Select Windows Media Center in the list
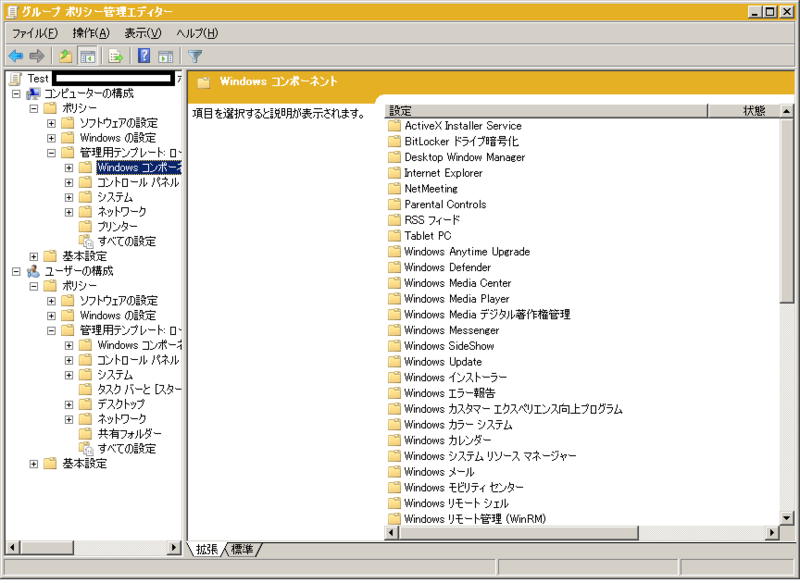Screen dimensions: 800x583 click(x=458, y=283)
